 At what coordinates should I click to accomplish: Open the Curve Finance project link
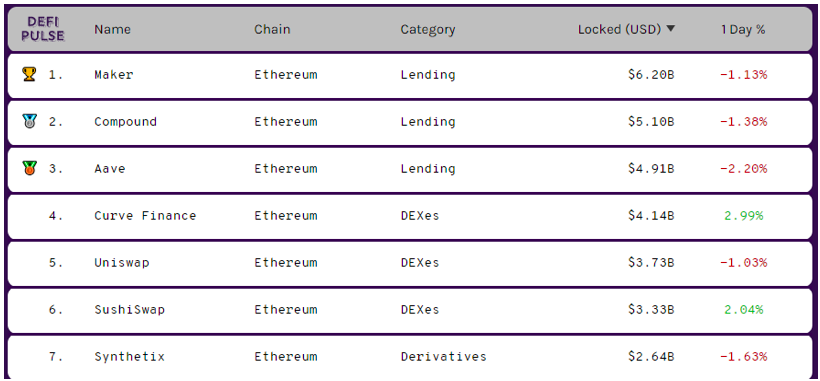point(145,215)
